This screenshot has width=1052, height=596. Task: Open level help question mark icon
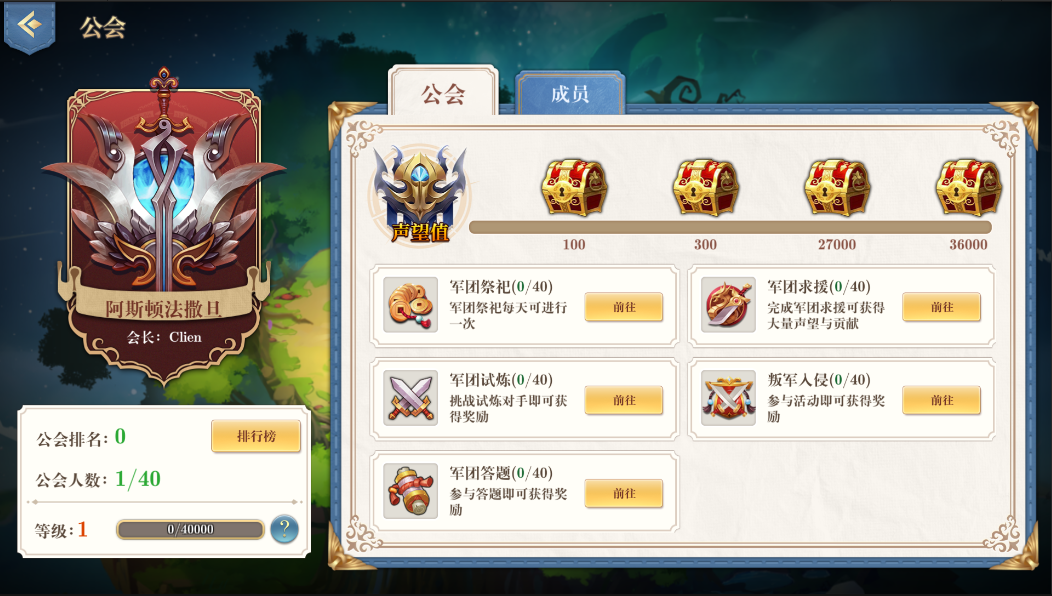[284, 529]
